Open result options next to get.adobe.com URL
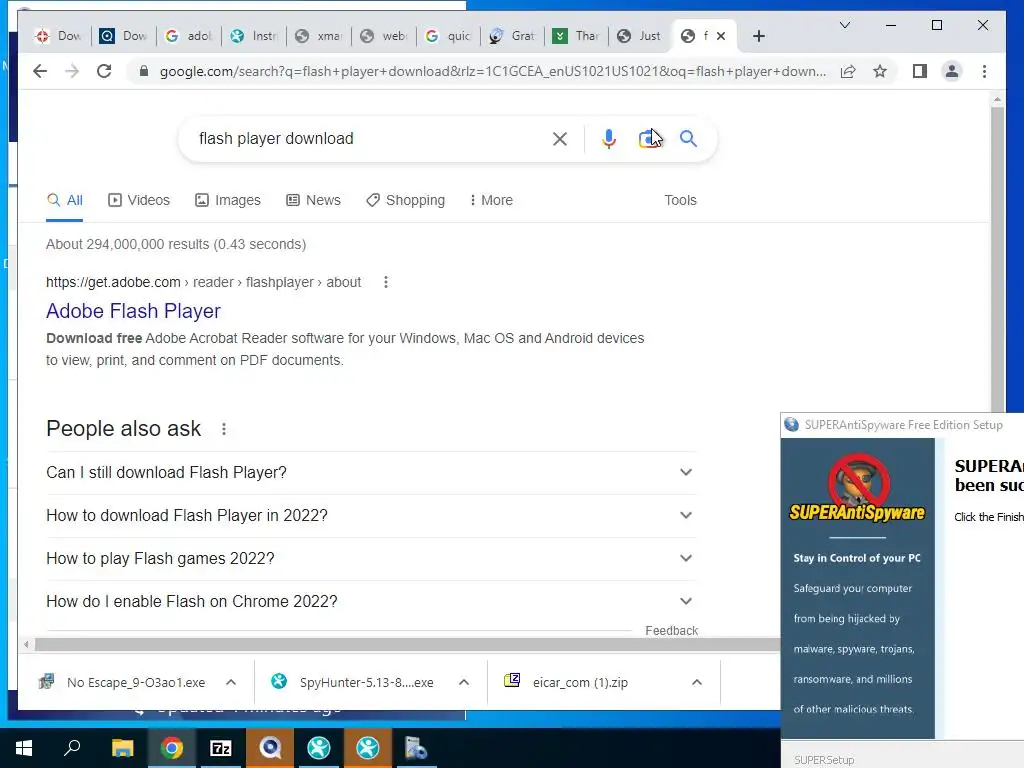Screen dimensions: 1024x768 [x=386, y=282]
